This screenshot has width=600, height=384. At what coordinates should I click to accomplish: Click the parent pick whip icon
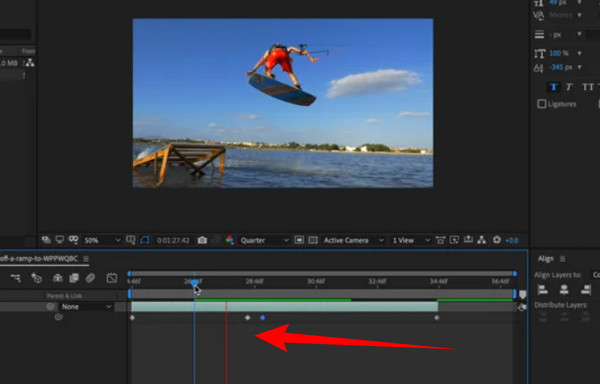(50, 306)
